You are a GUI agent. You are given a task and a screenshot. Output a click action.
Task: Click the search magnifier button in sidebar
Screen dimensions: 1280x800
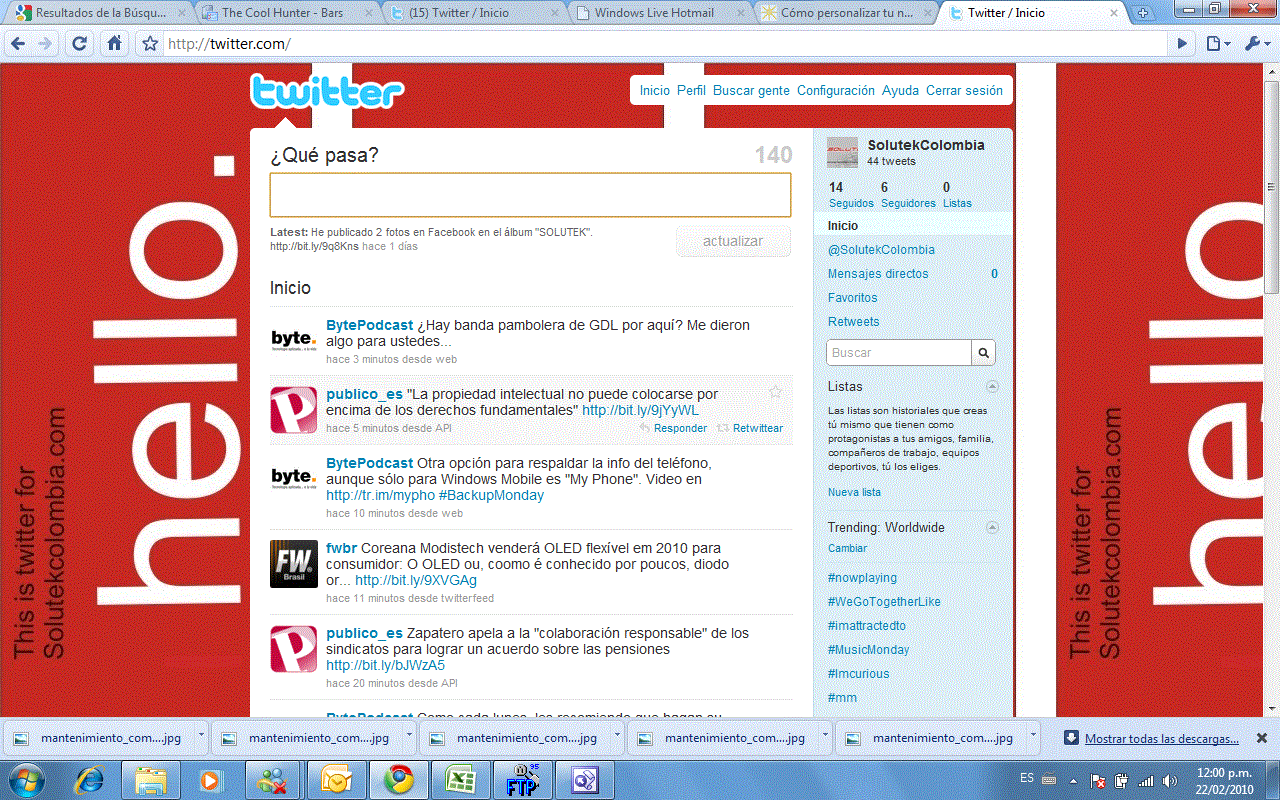(984, 353)
